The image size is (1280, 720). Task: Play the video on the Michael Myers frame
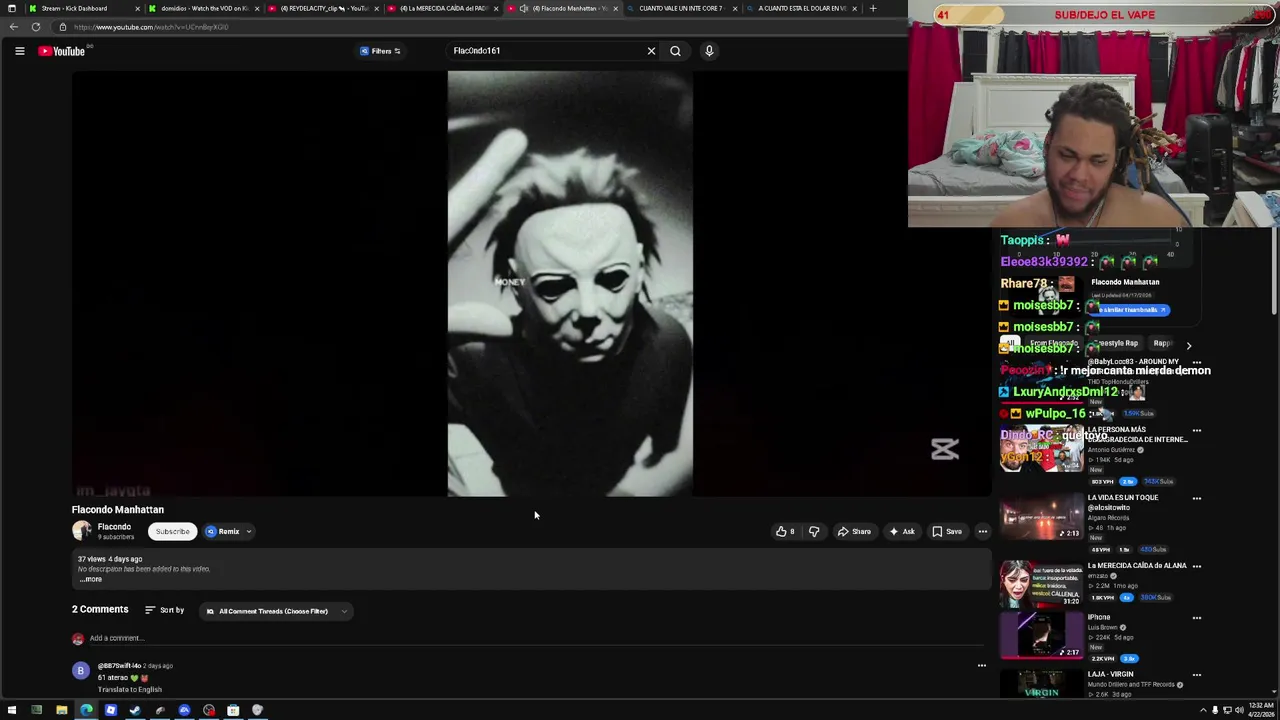(570, 283)
